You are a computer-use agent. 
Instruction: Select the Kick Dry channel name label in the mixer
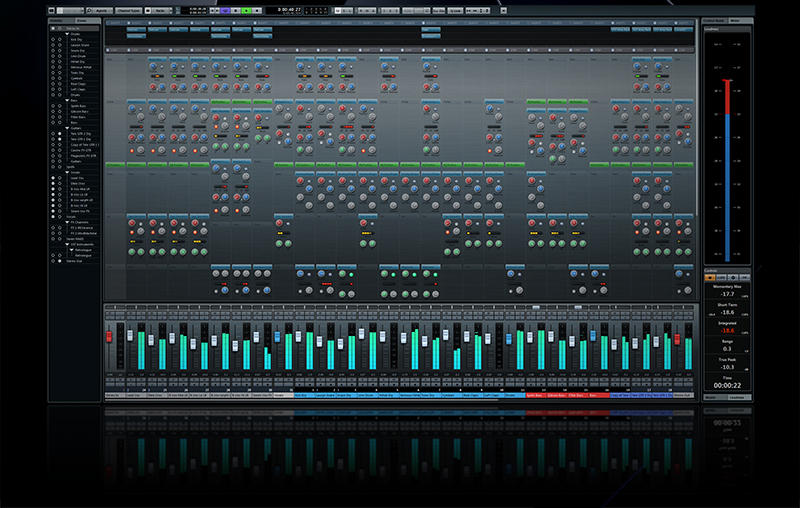(x=305, y=395)
